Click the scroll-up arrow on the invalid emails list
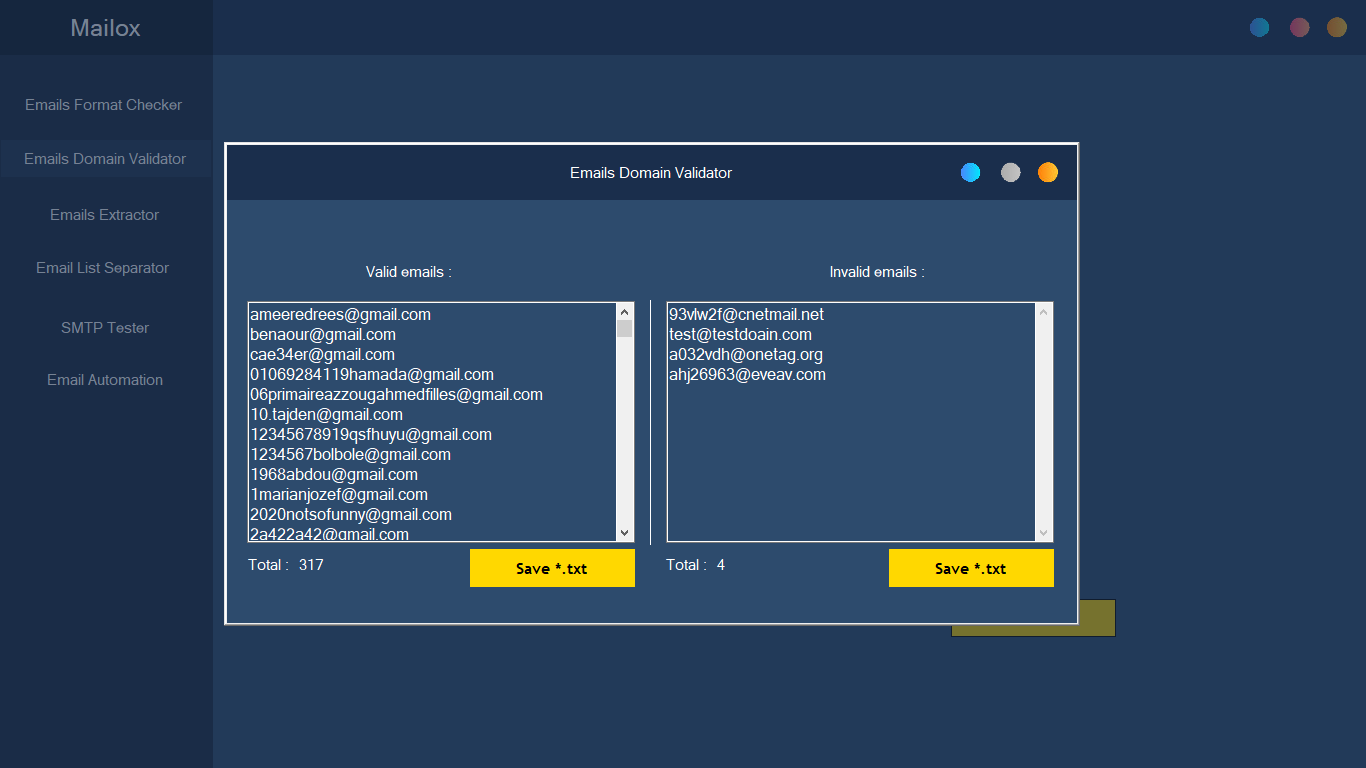The height and width of the screenshot is (768, 1366). 1043,310
